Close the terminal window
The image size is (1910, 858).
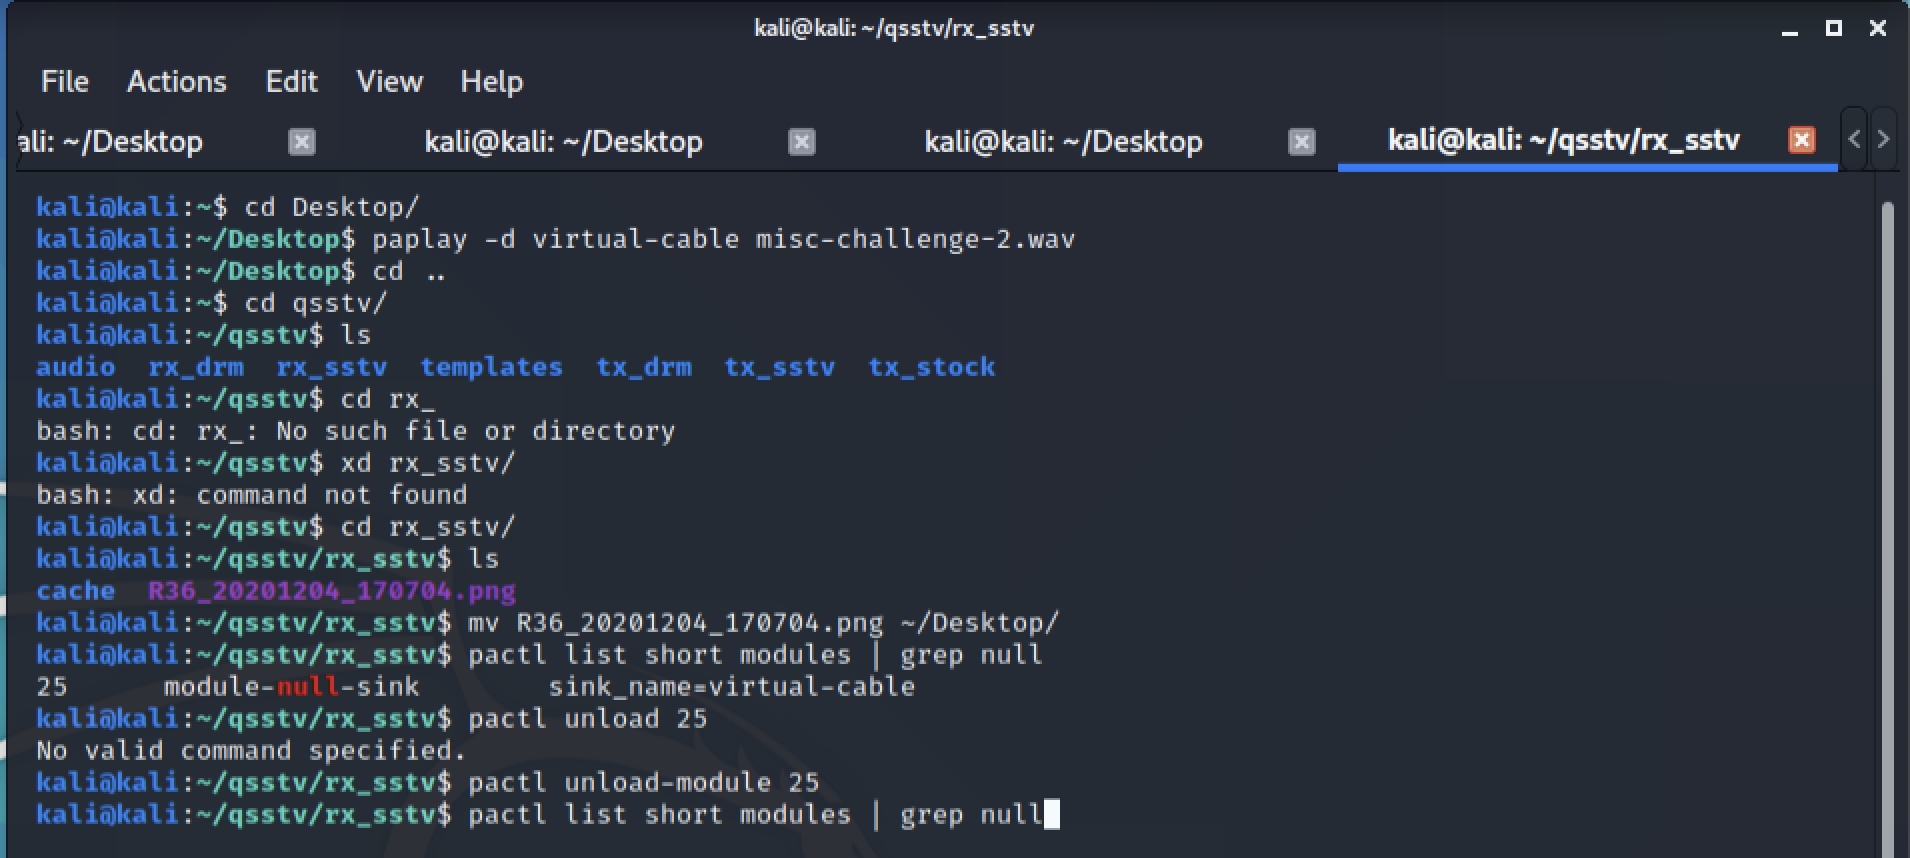click(x=1878, y=28)
